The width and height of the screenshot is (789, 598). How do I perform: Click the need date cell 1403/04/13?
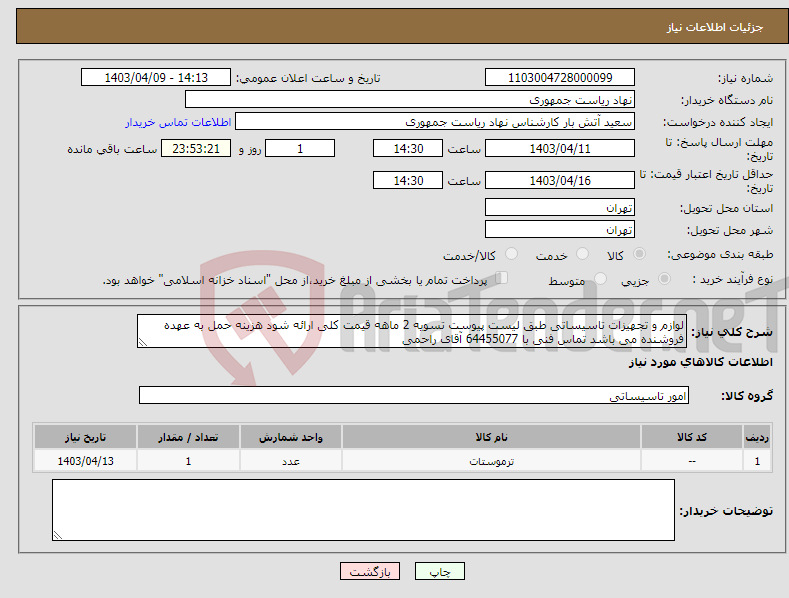pos(86,461)
